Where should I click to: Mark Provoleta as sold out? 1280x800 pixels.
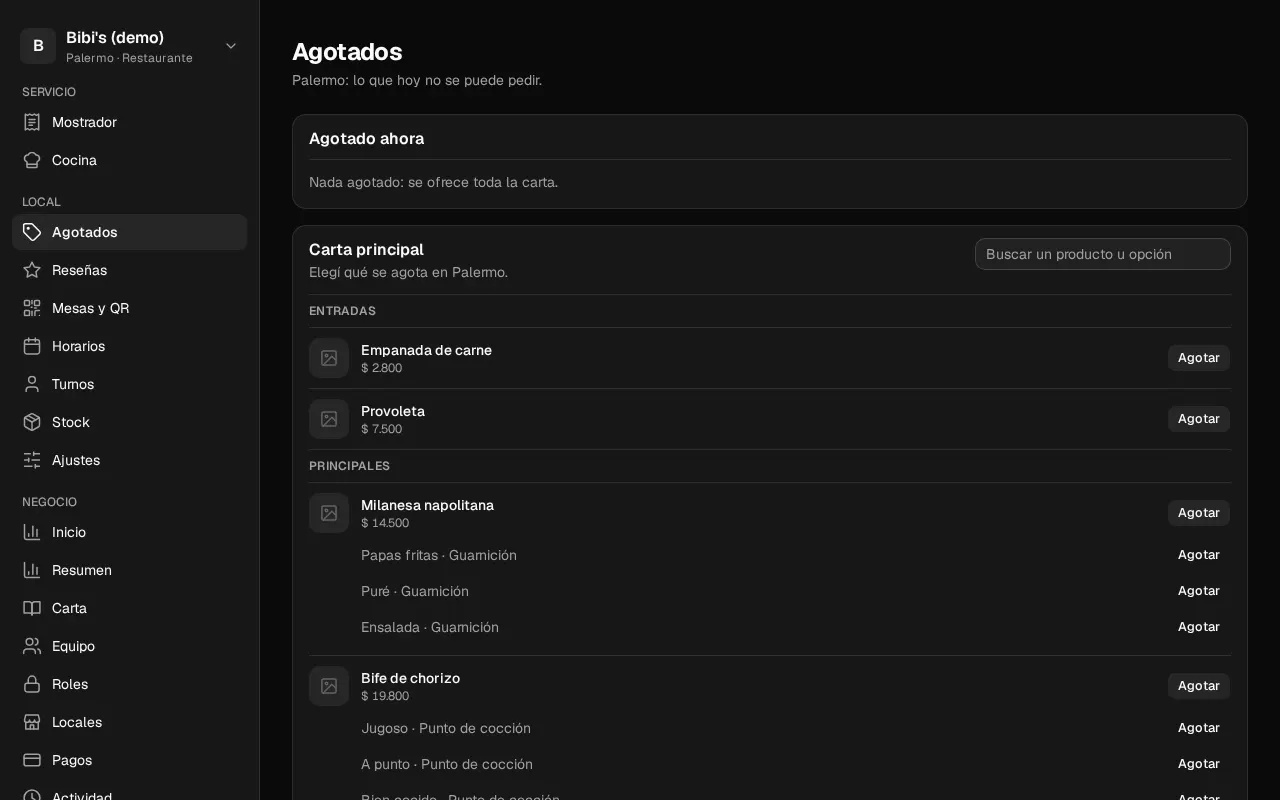pos(1199,419)
